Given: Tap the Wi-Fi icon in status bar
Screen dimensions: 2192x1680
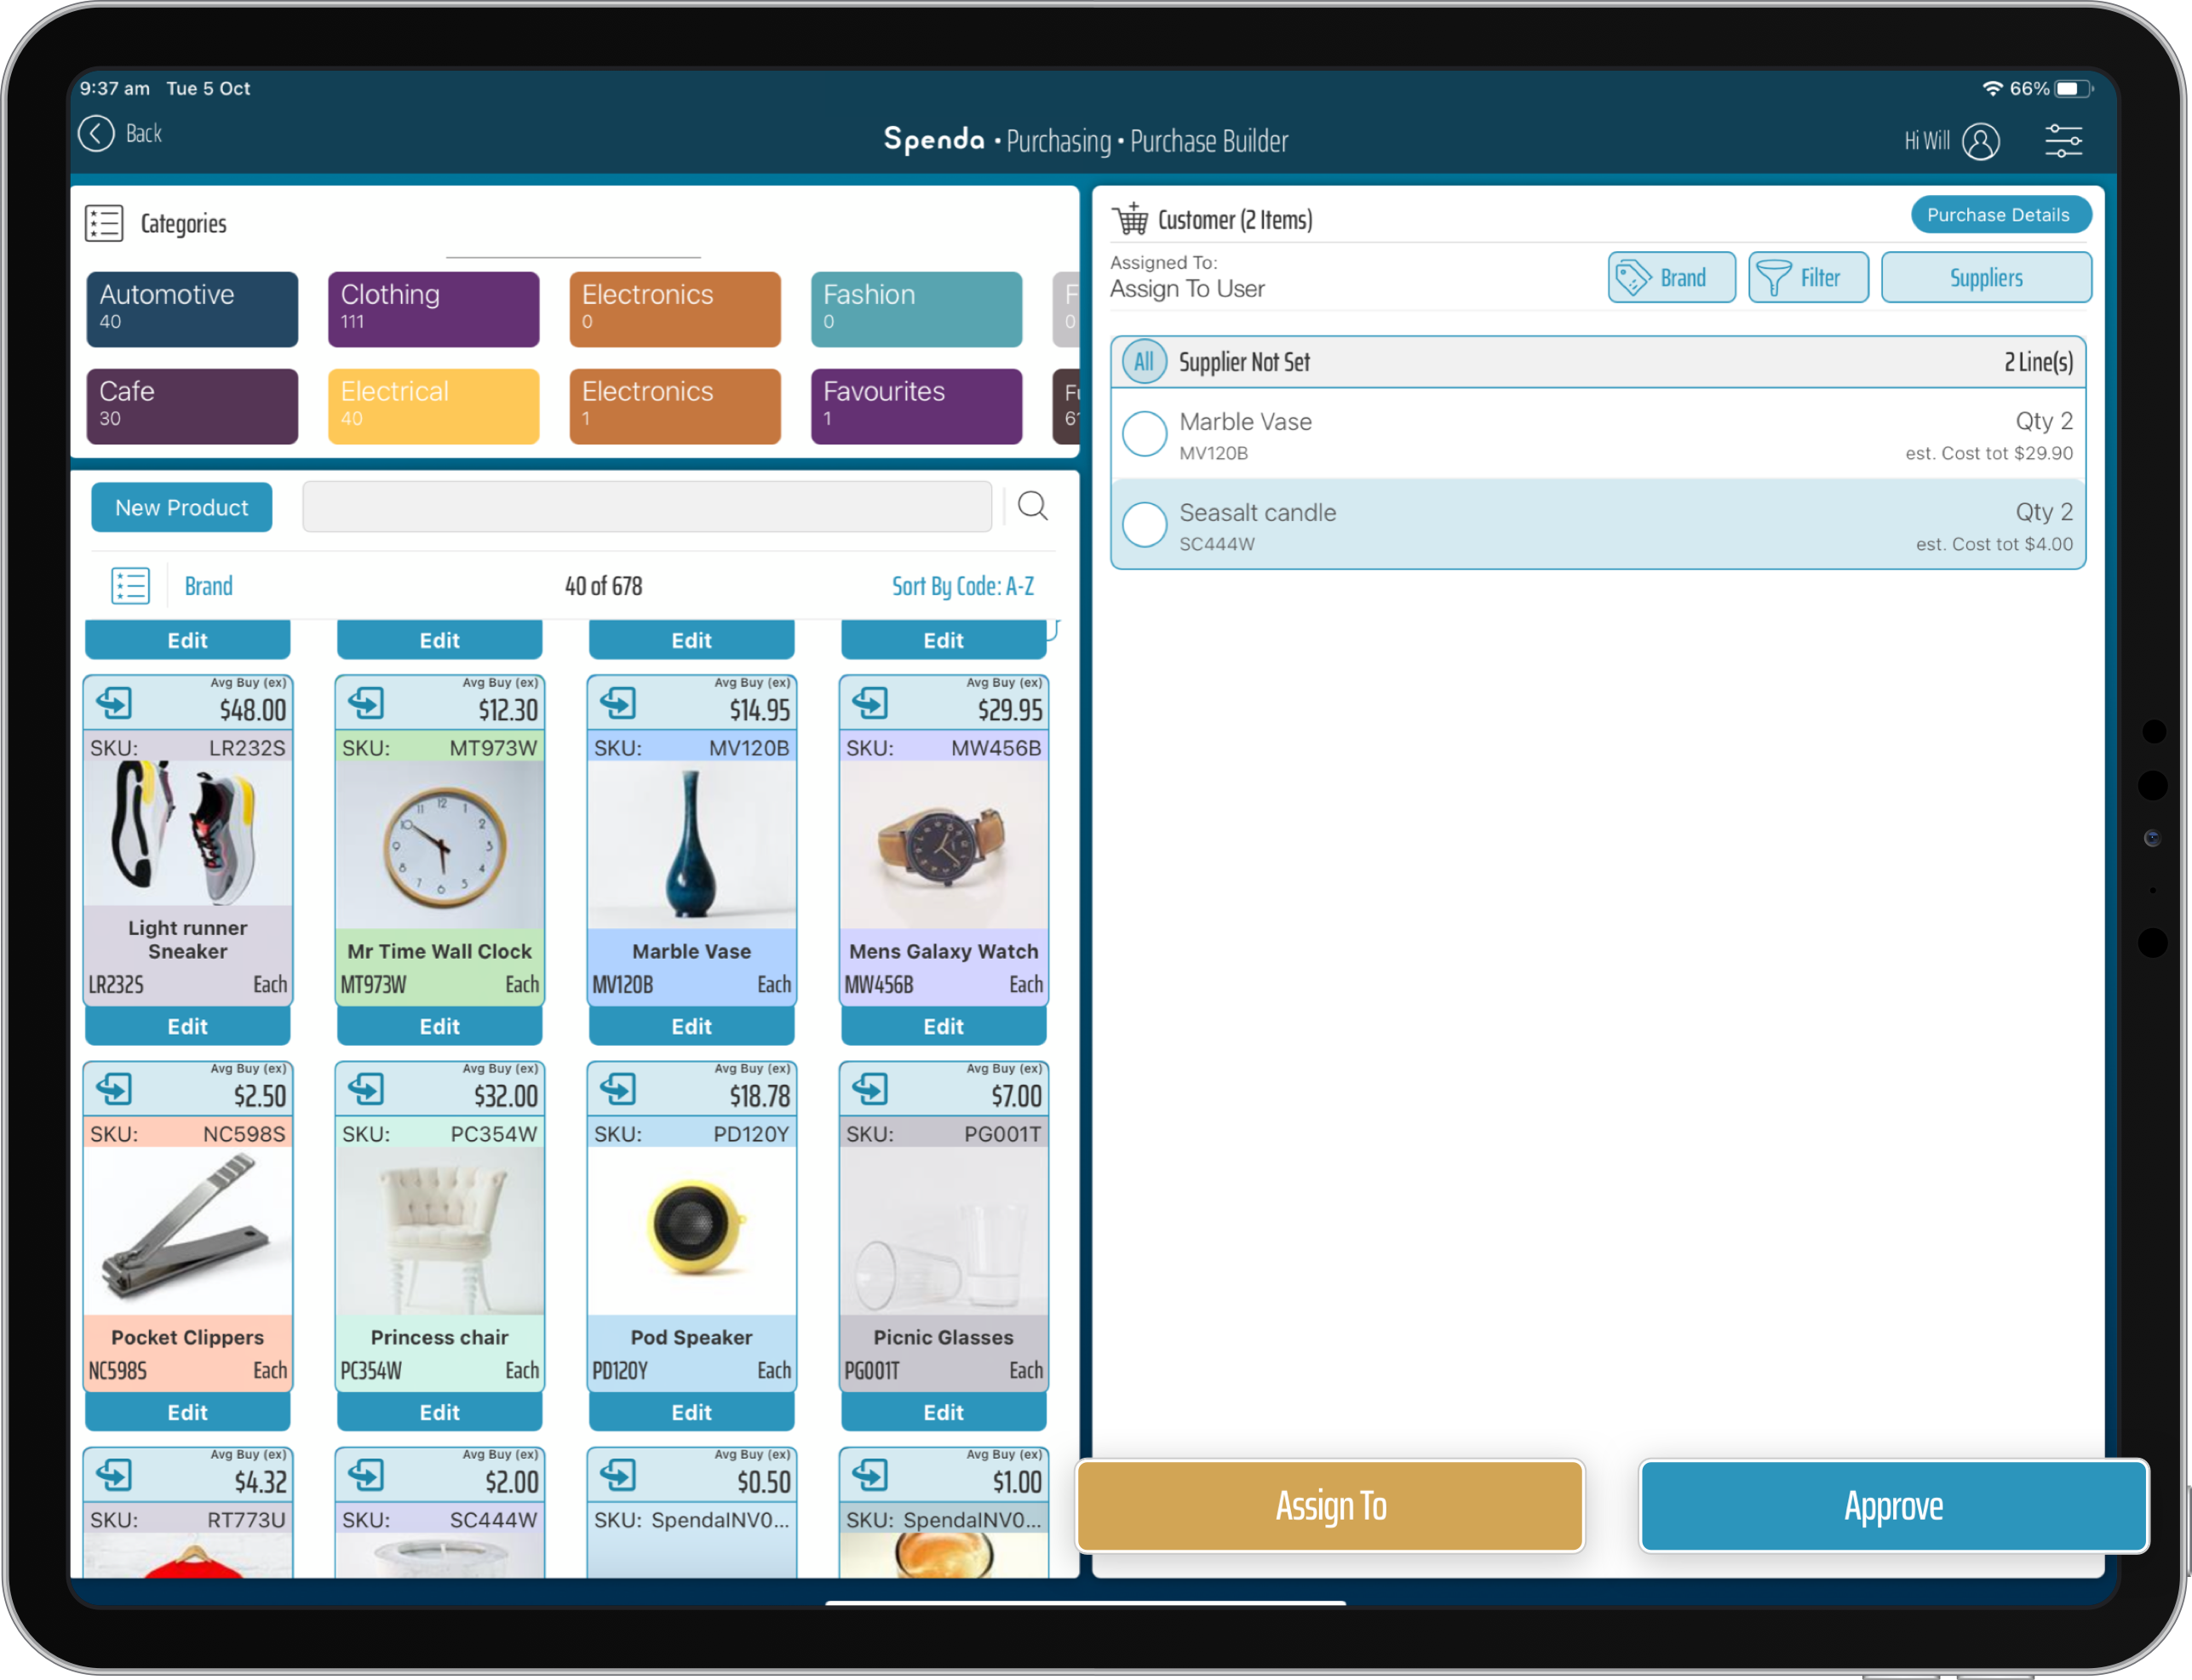Looking at the screenshot, I should [1992, 89].
